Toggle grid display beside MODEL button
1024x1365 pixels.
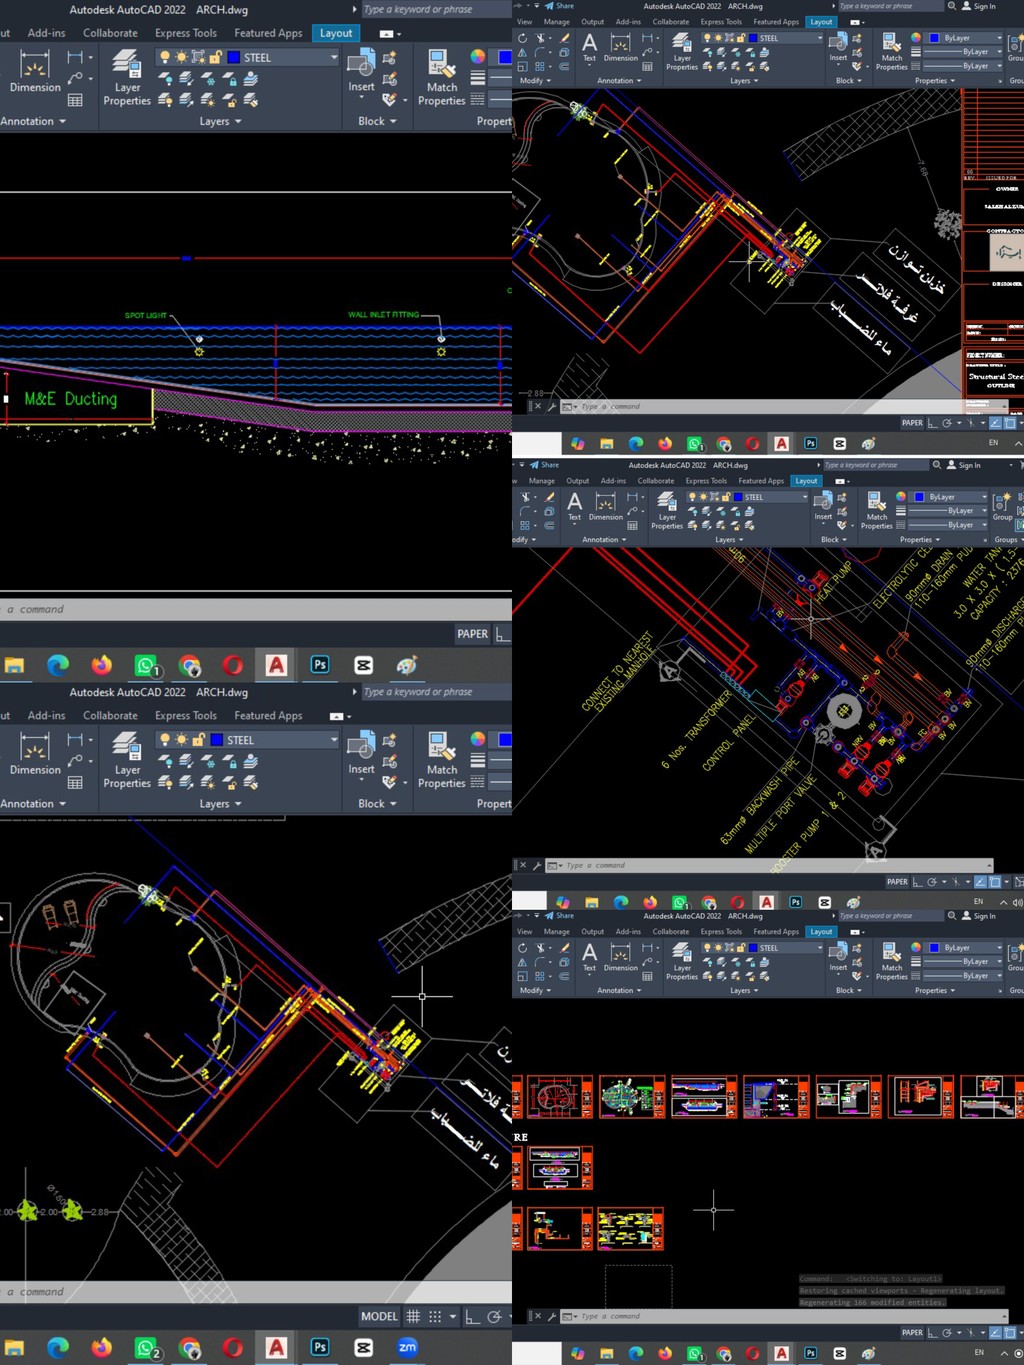[413, 1316]
